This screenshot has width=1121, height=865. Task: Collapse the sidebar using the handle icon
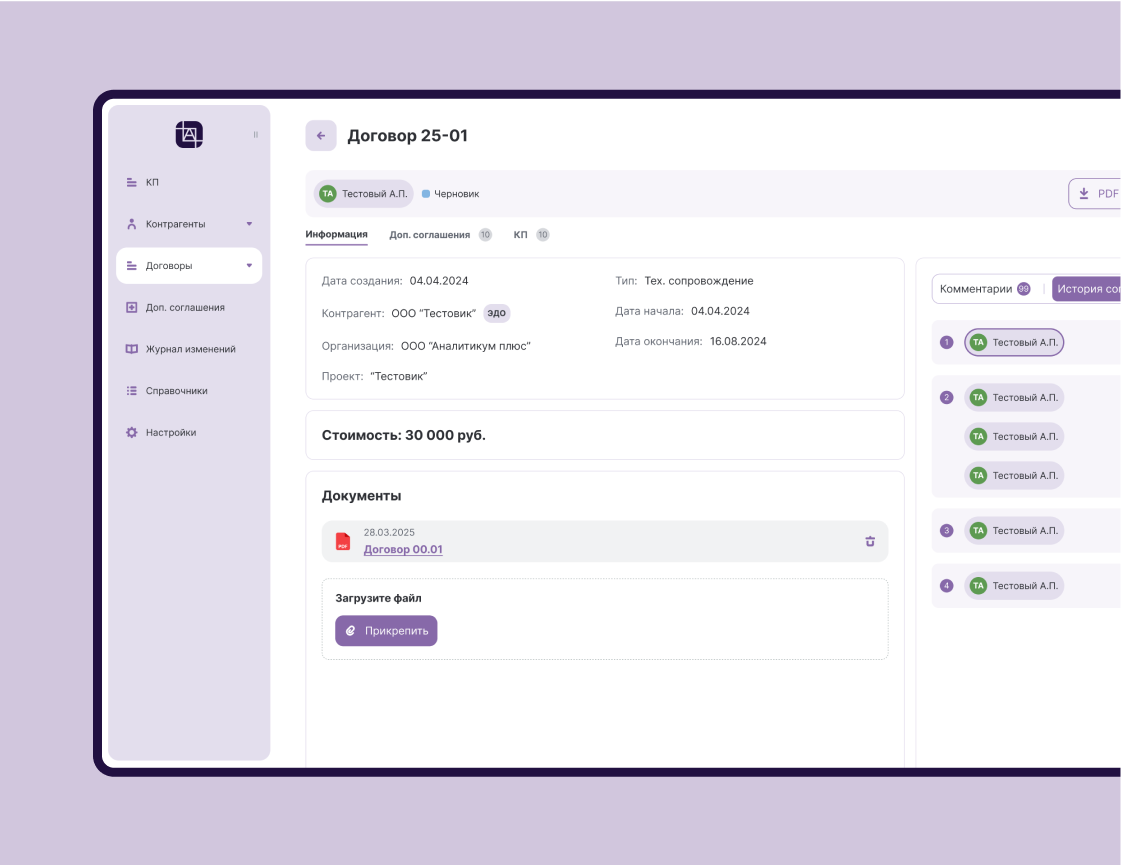255,134
